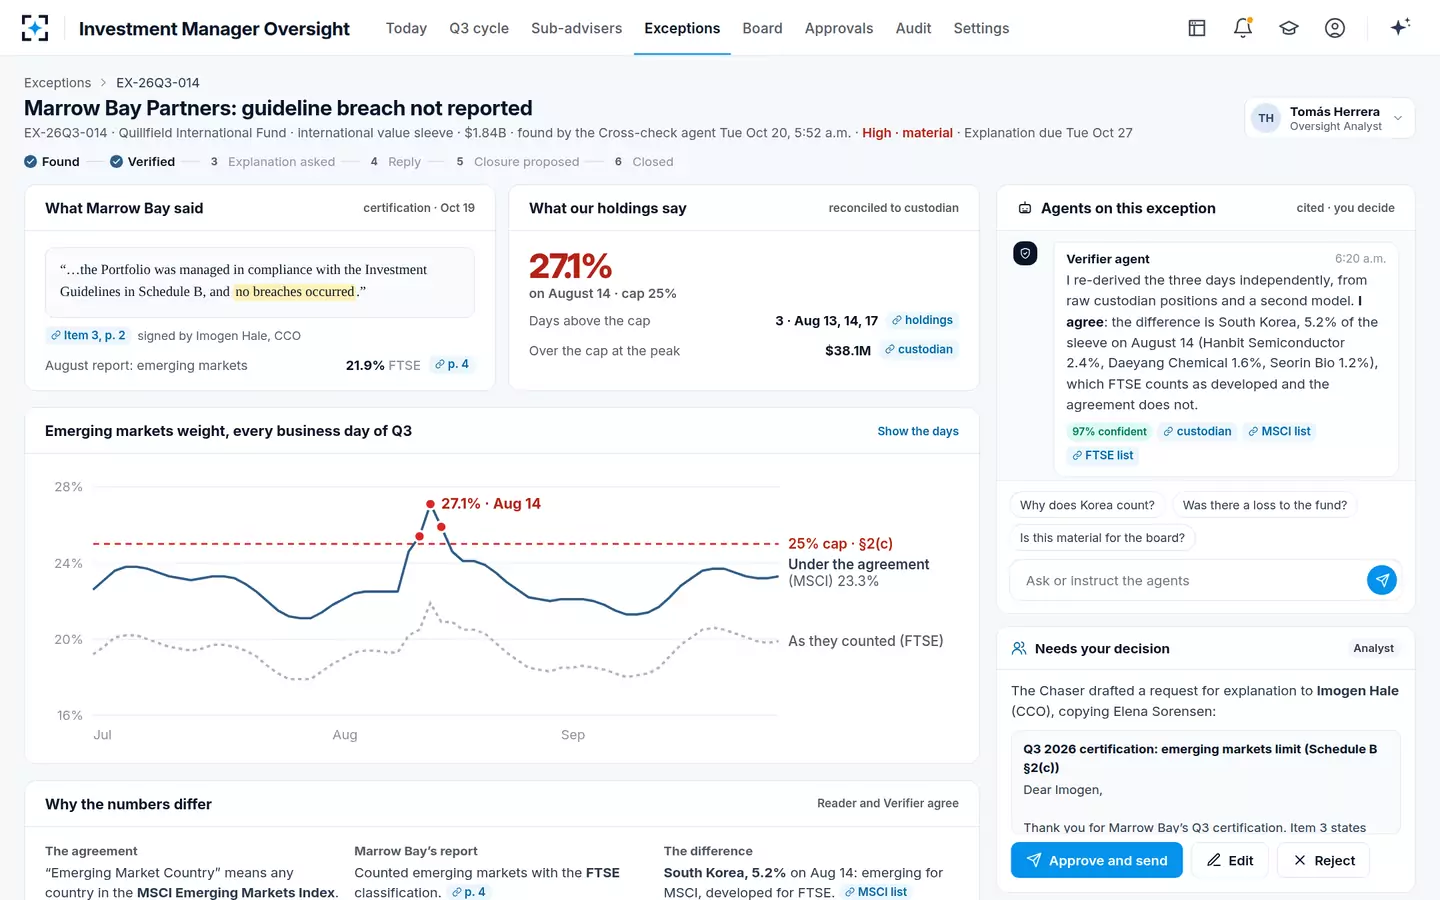This screenshot has height=900, width=1440.
Task: Switch to the Today tab
Action: click(x=406, y=28)
